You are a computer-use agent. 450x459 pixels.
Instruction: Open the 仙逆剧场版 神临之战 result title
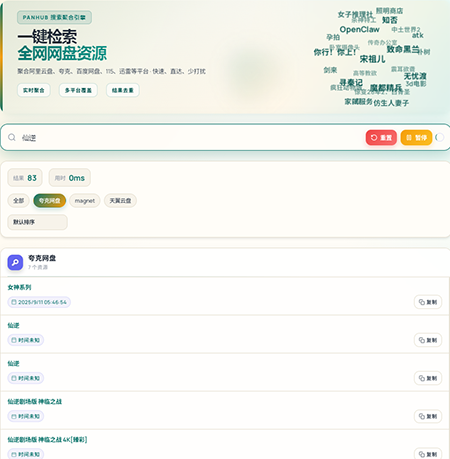click(35, 401)
